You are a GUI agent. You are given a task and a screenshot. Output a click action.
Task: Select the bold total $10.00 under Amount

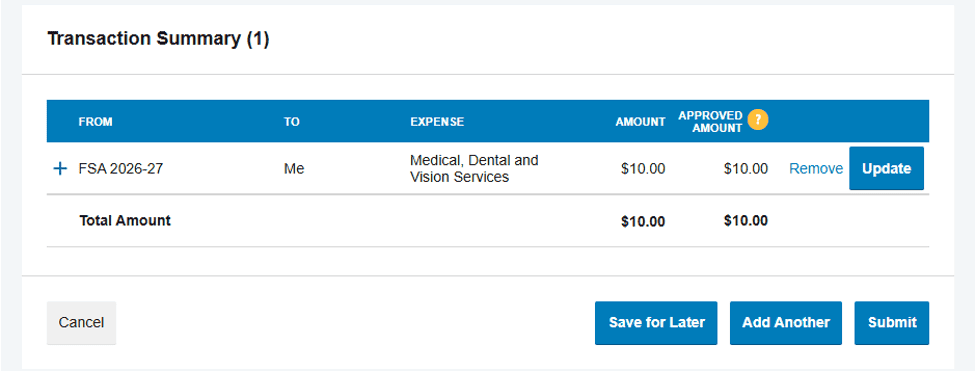click(x=643, y=221)
